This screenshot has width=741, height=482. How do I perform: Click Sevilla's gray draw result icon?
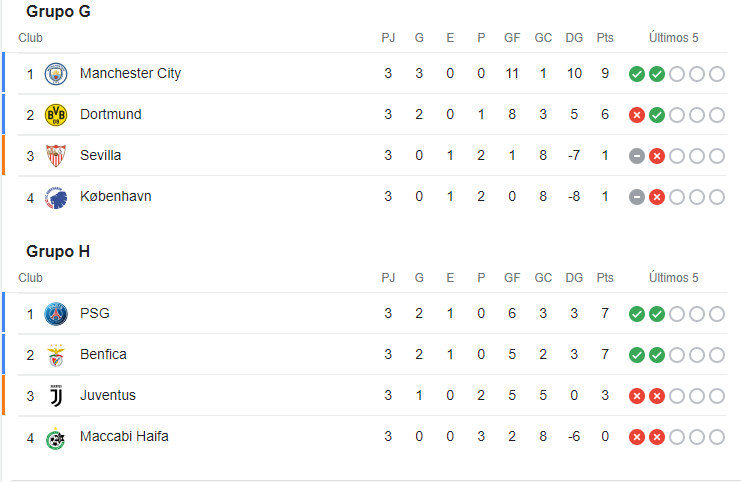pos(636,156)
